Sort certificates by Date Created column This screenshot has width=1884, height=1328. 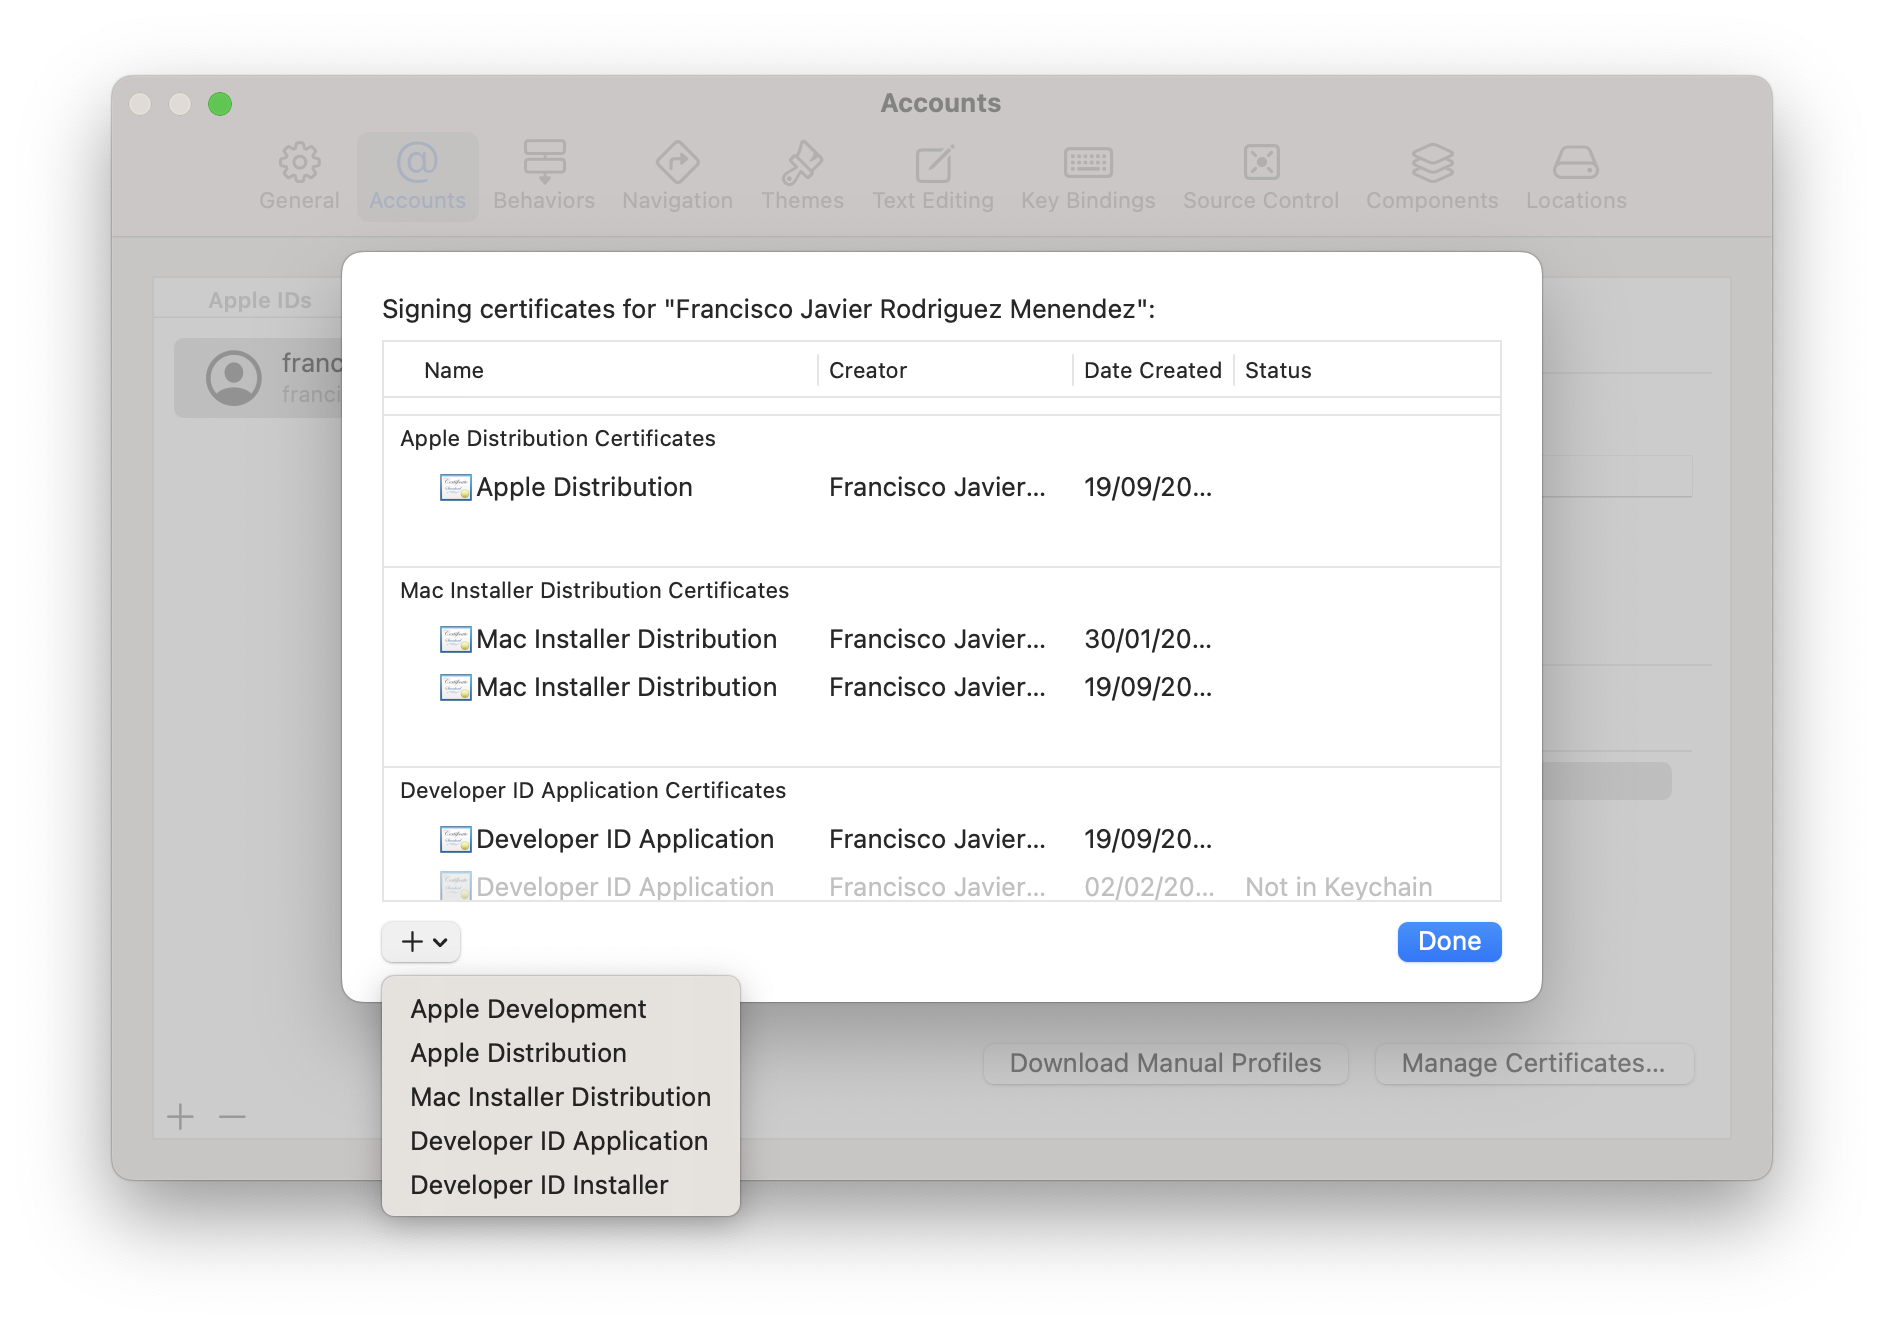pos(1152,371)
